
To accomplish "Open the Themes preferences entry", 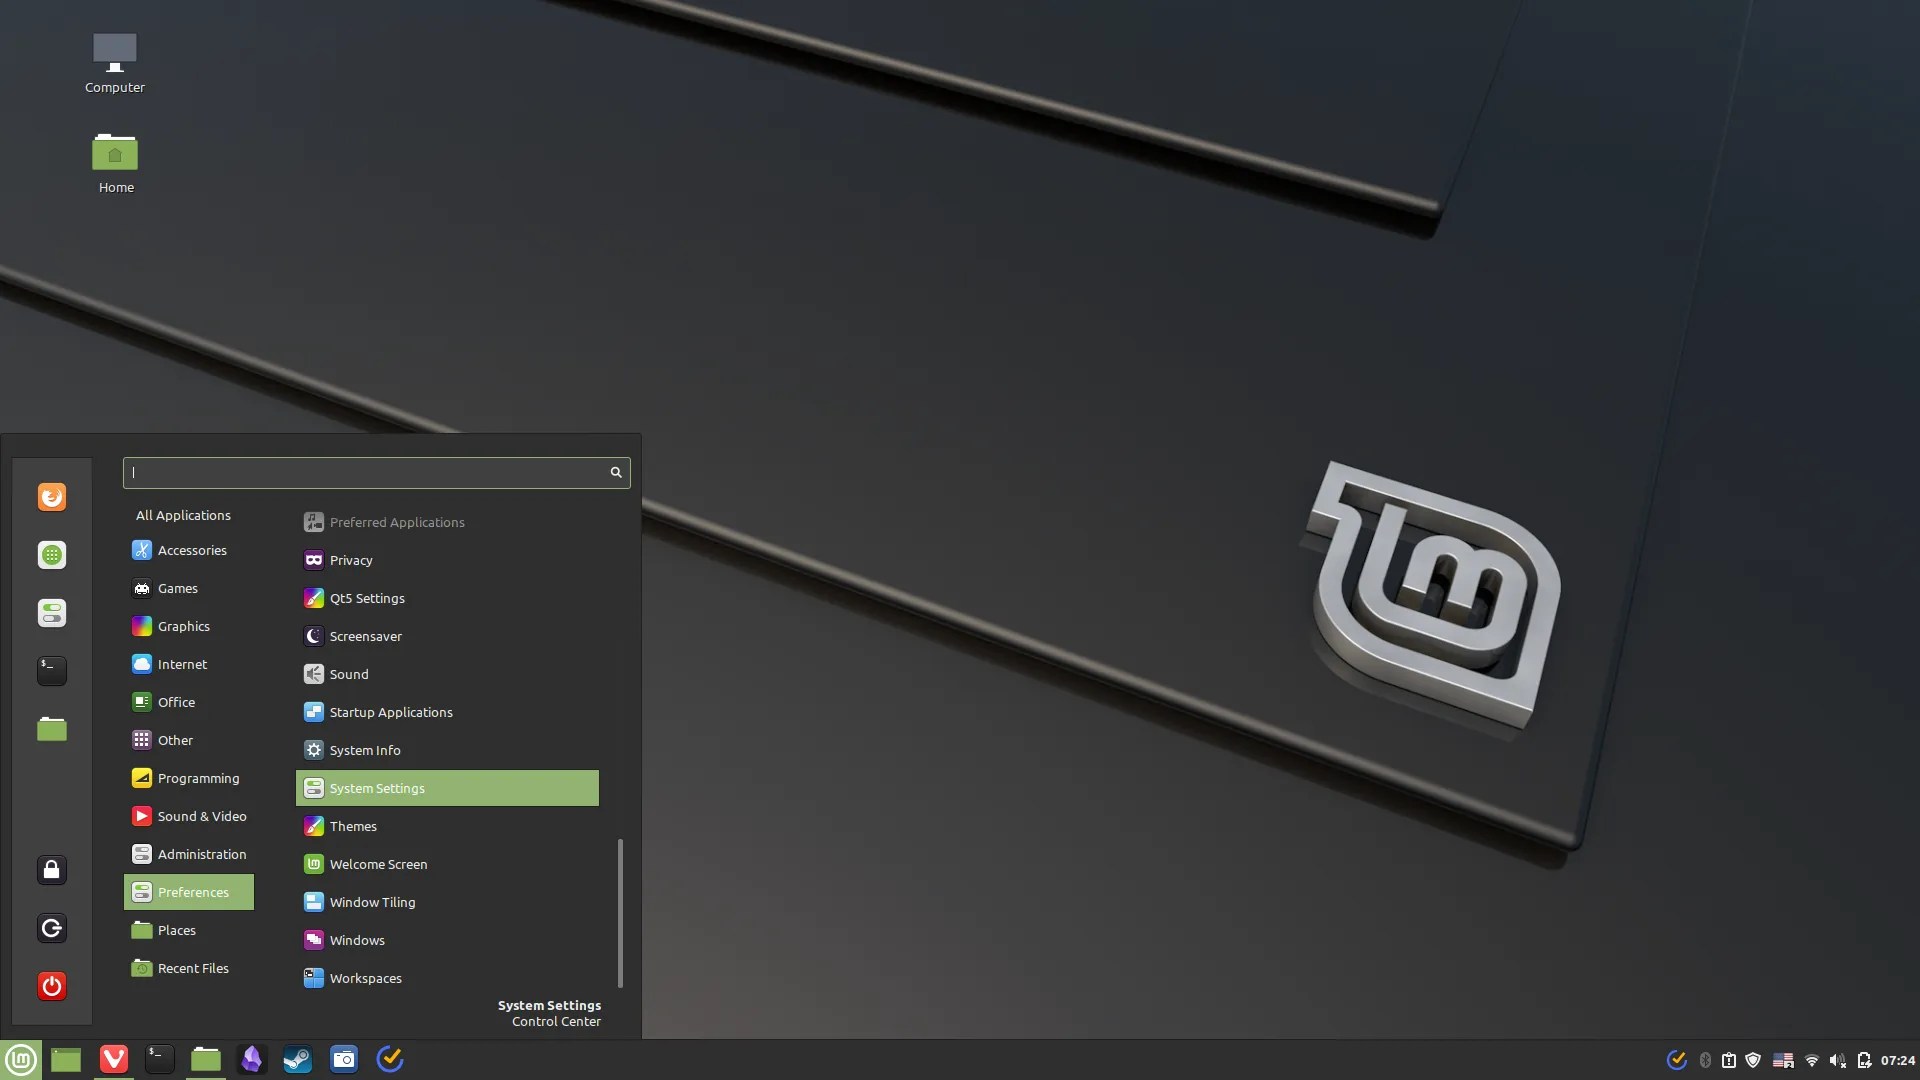I will (353, 826).
